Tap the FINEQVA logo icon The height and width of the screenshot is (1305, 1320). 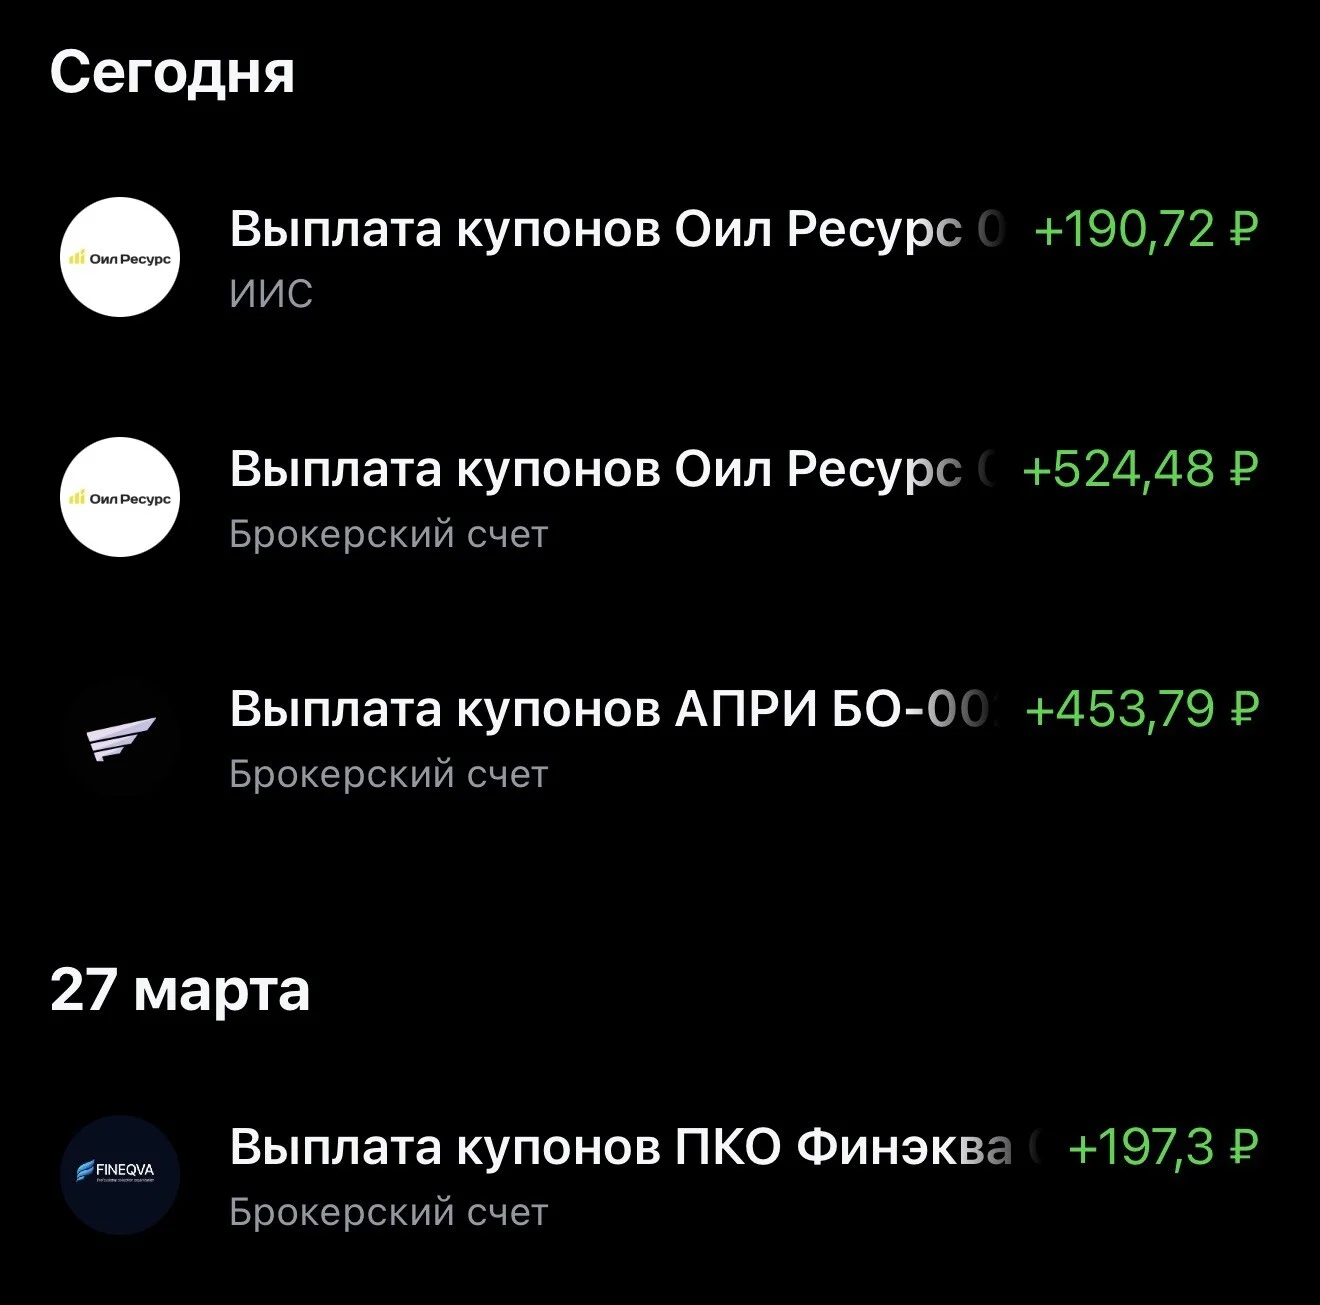click(120, 1175)
